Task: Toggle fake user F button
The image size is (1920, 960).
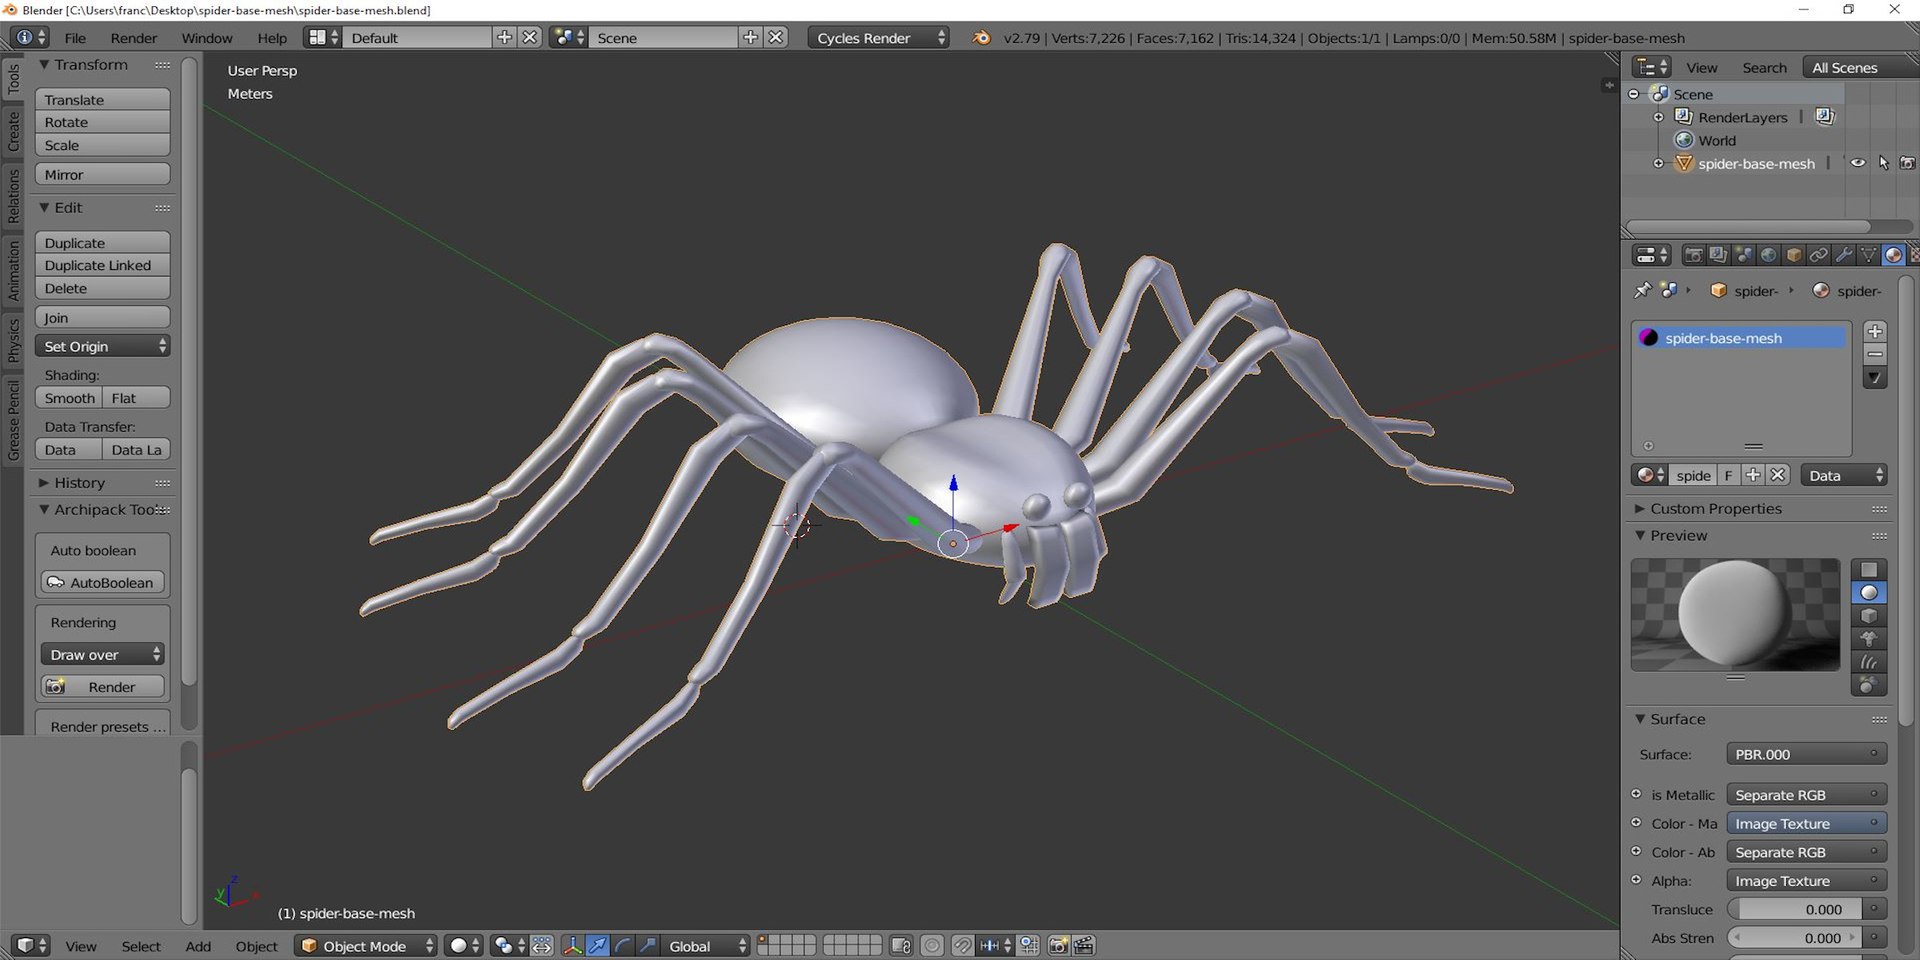Action: click(1728, 475)
